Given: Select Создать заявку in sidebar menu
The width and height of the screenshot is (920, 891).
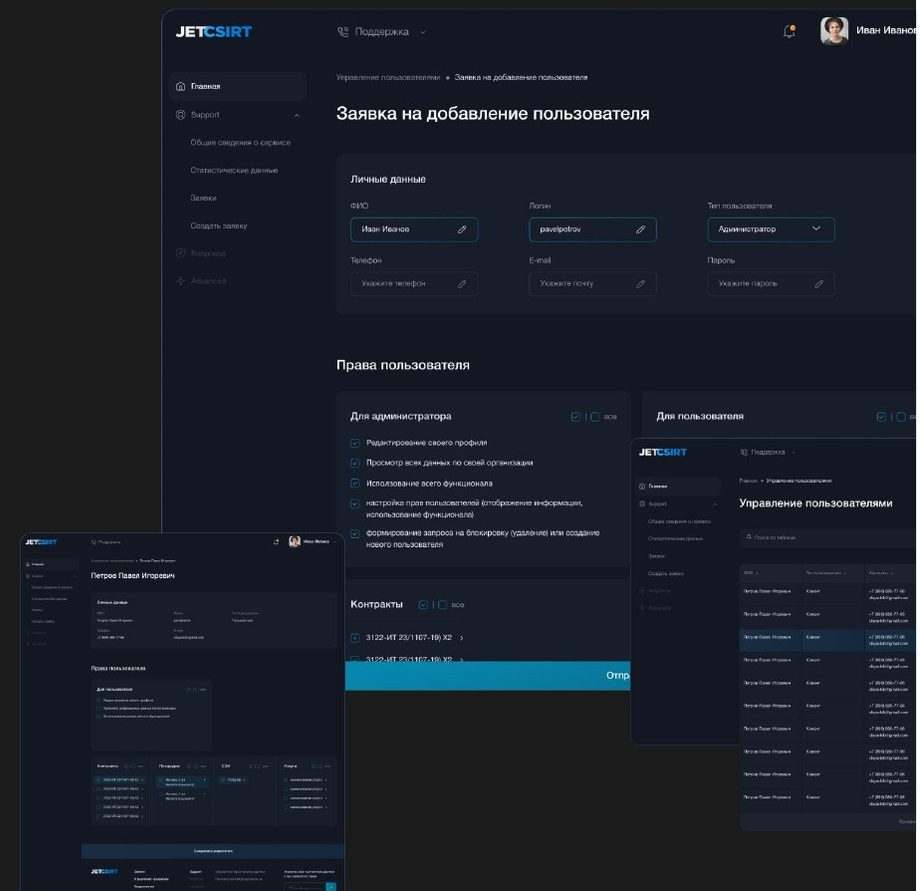Looking at the screenshot, I should [x=219, y=226].
